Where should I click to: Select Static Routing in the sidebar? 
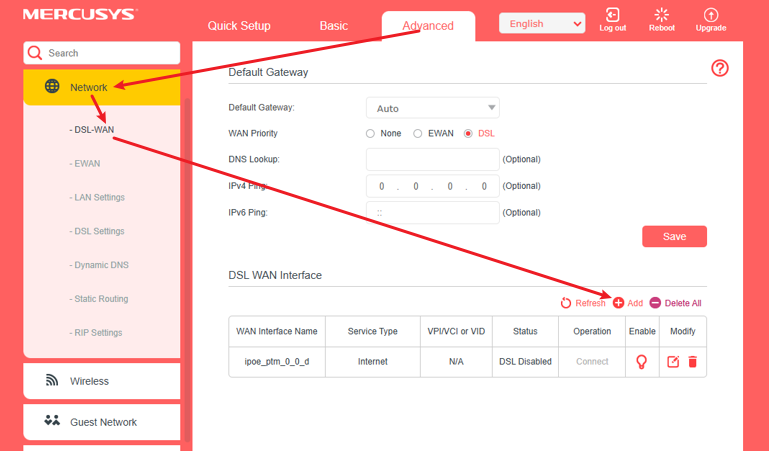(99, 299)
